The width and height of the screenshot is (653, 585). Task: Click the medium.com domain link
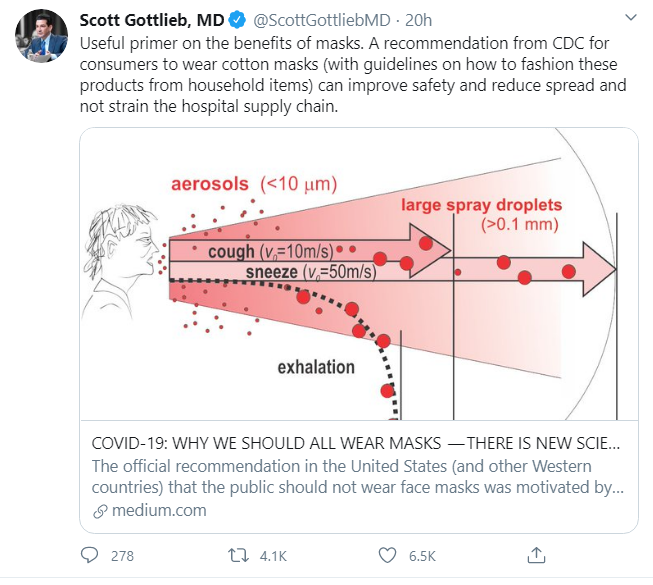[x=159, y=510]
